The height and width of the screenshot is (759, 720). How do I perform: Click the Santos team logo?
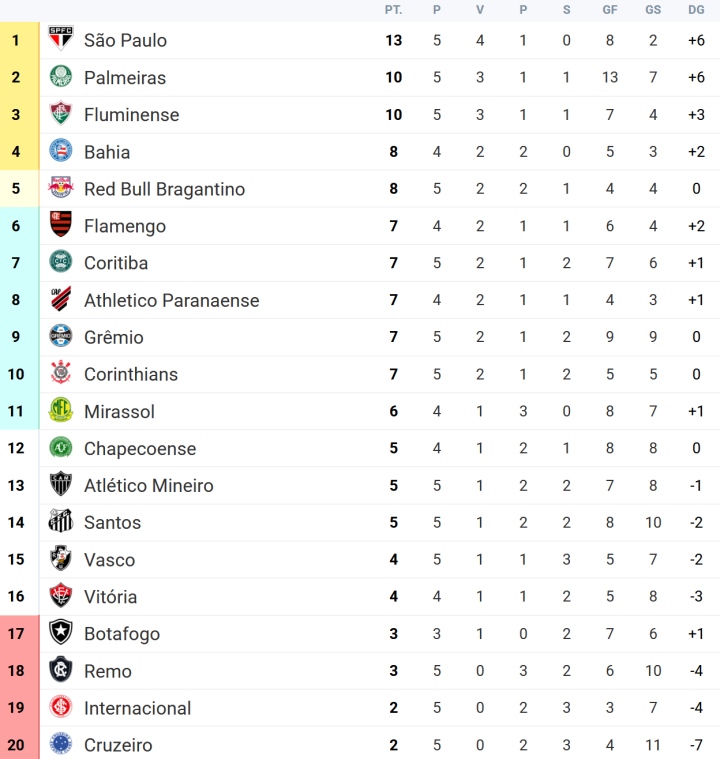61,522
